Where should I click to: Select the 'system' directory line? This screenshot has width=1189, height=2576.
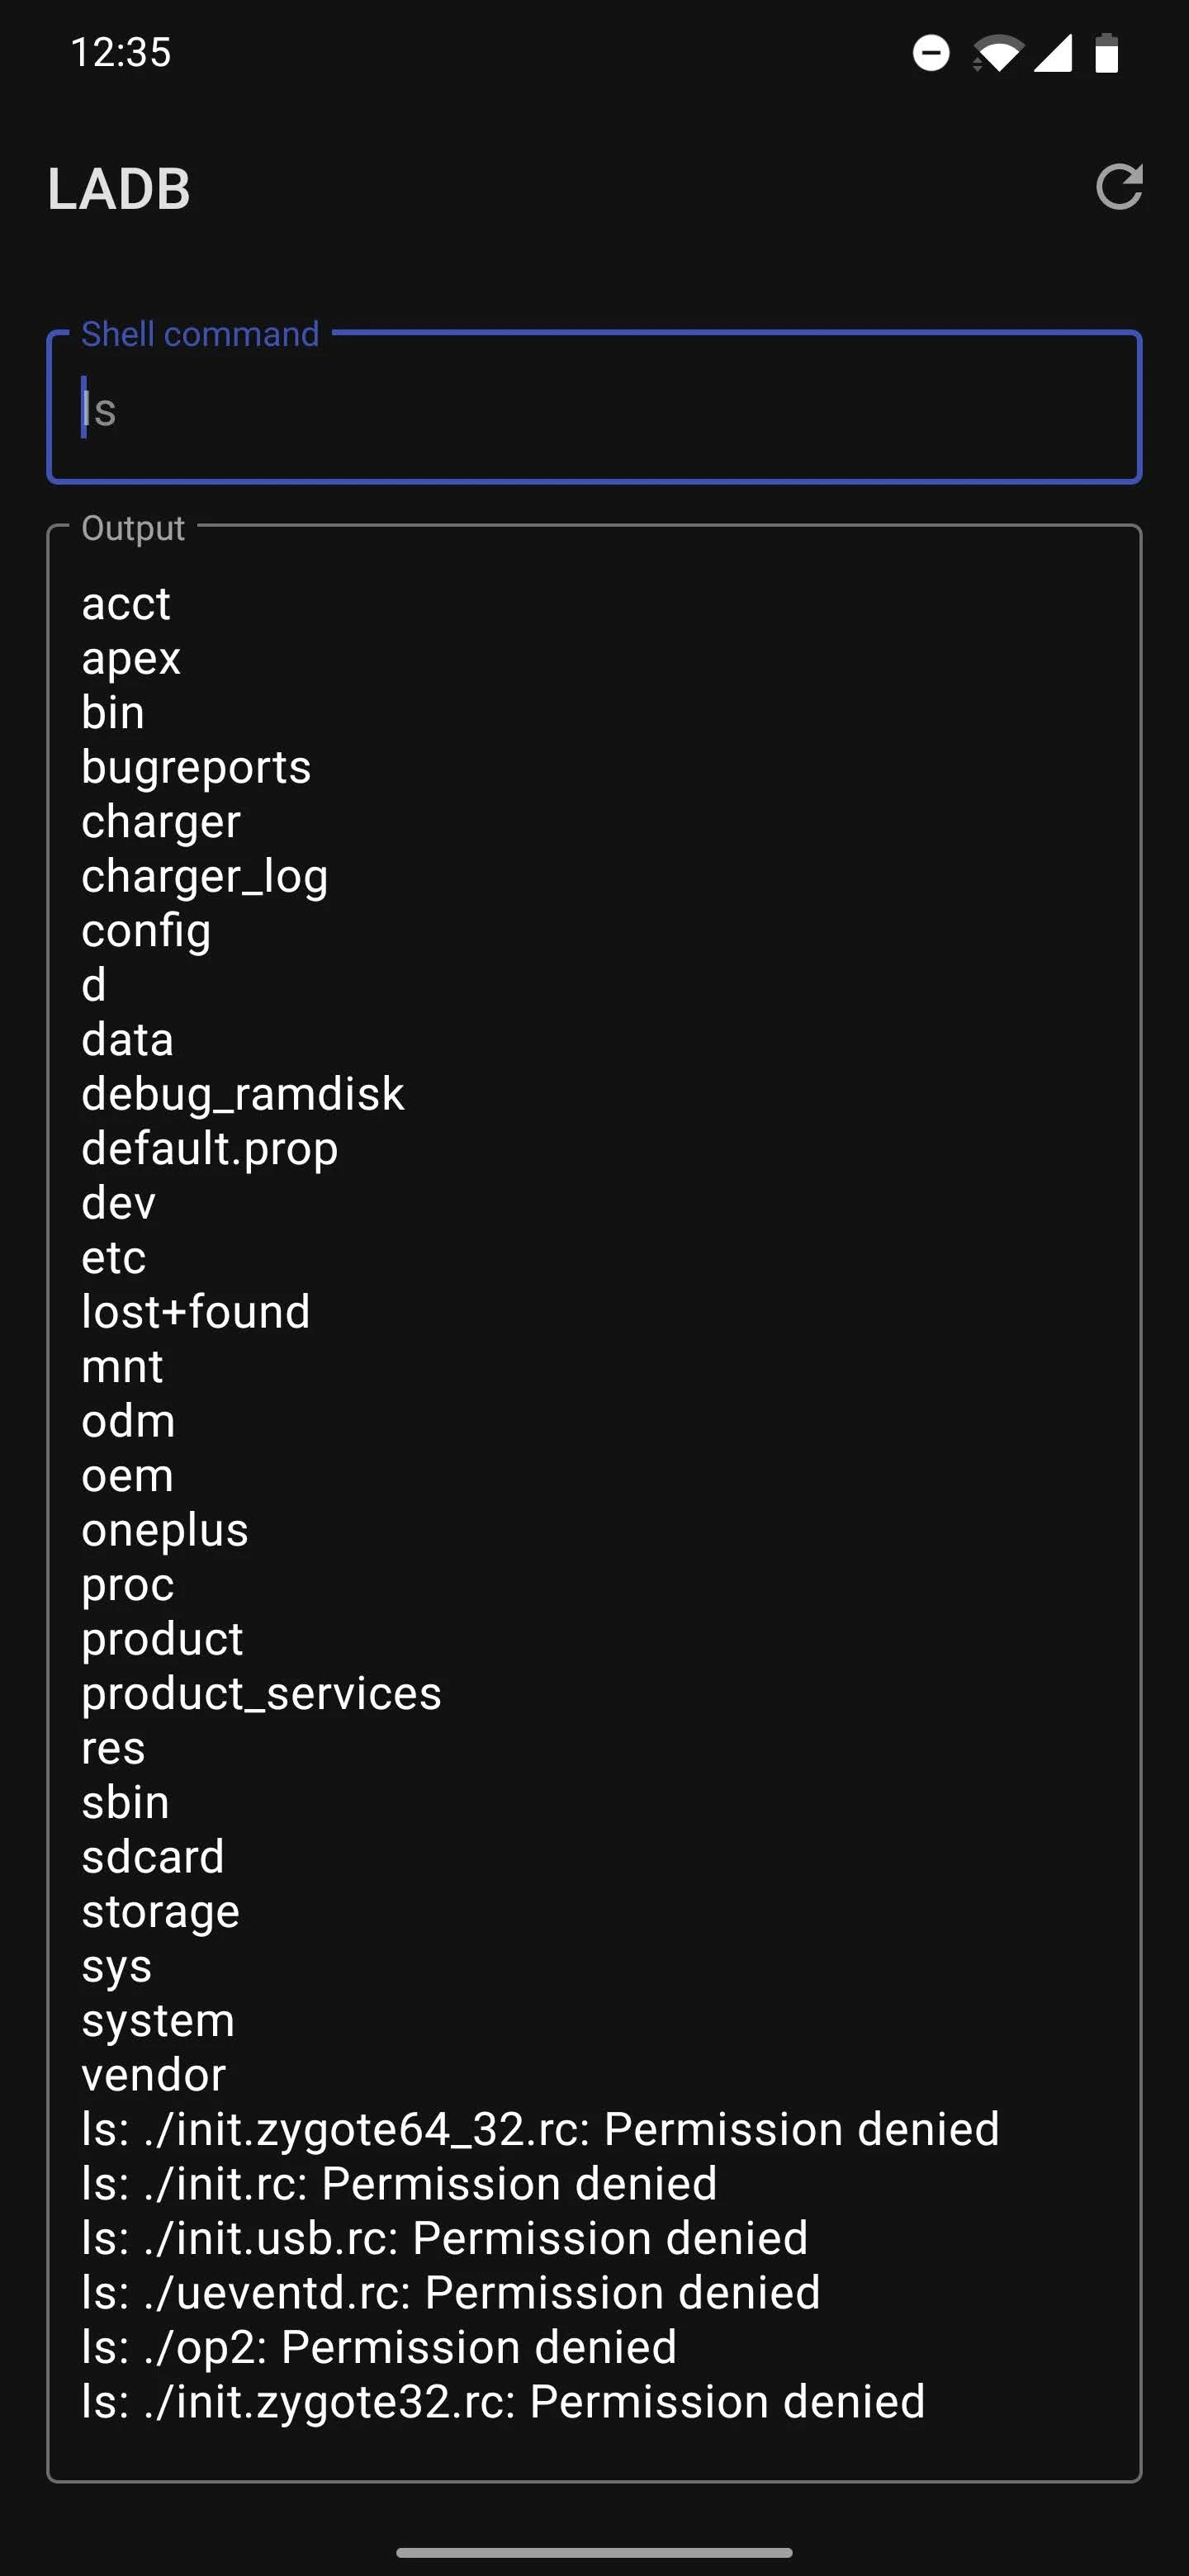(157, 2019)
